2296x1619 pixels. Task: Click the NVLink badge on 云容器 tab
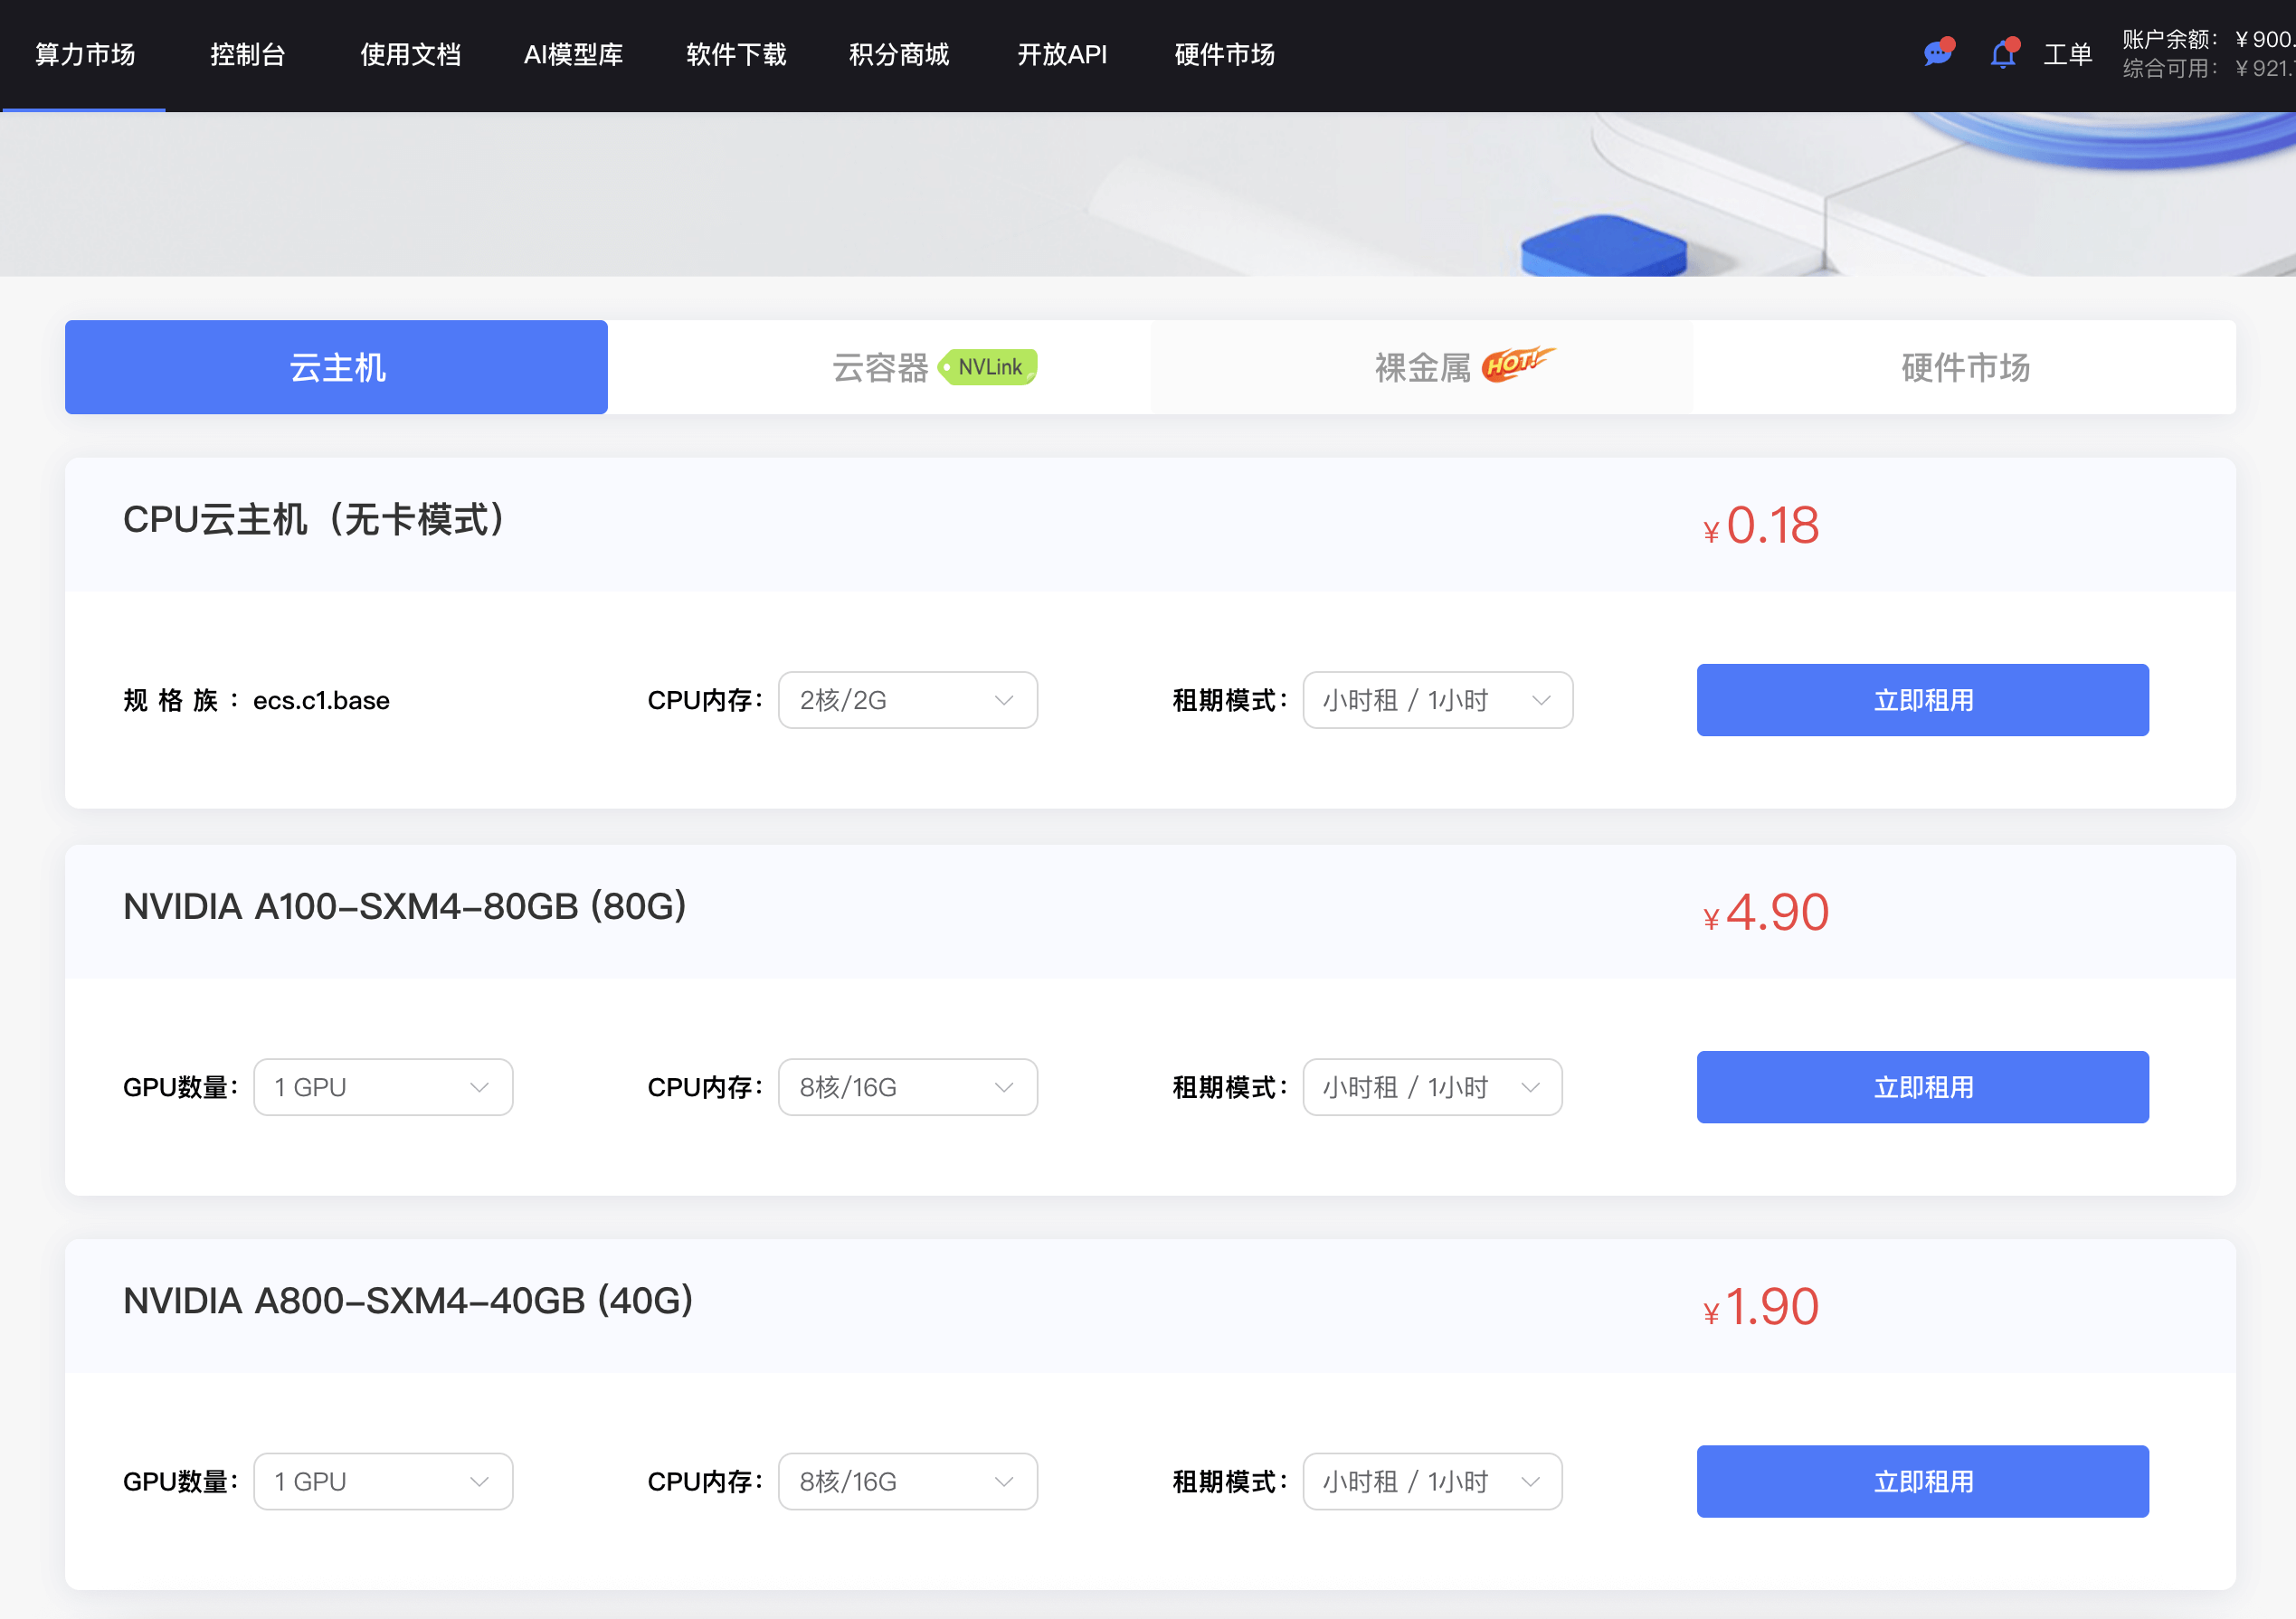click(988, 367)
